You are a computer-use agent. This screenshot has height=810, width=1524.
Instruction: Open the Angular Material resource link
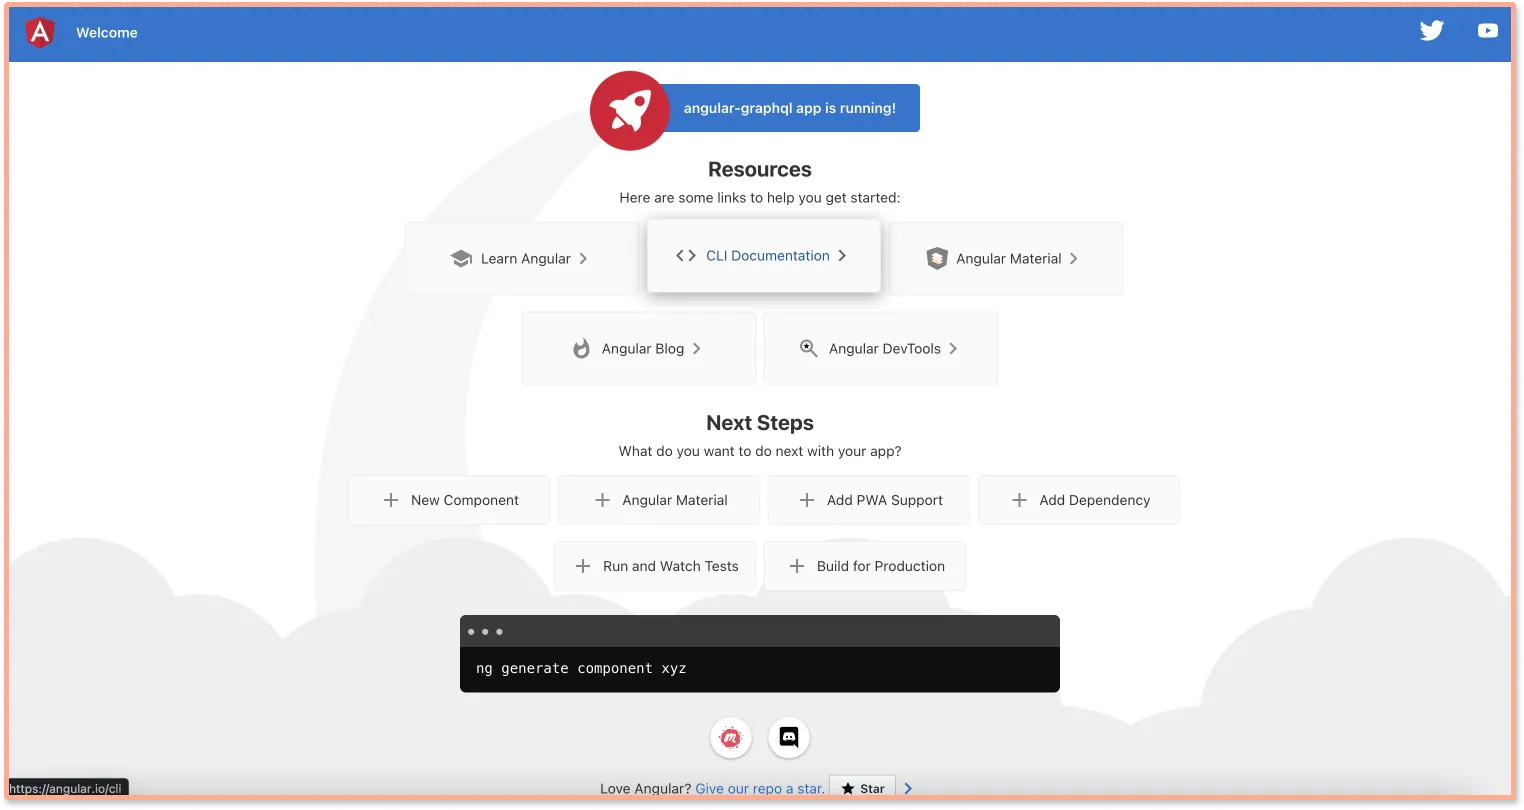pyautogui.click(x=1006, y=259)
